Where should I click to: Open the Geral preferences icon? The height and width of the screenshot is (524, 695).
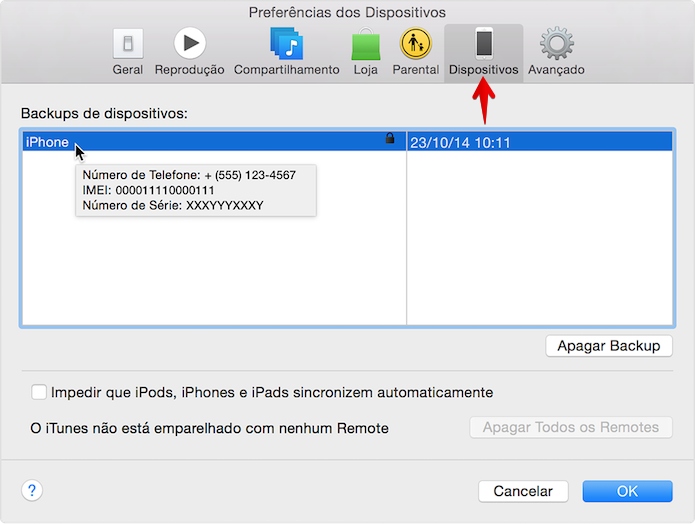click(x=128, y=43)
